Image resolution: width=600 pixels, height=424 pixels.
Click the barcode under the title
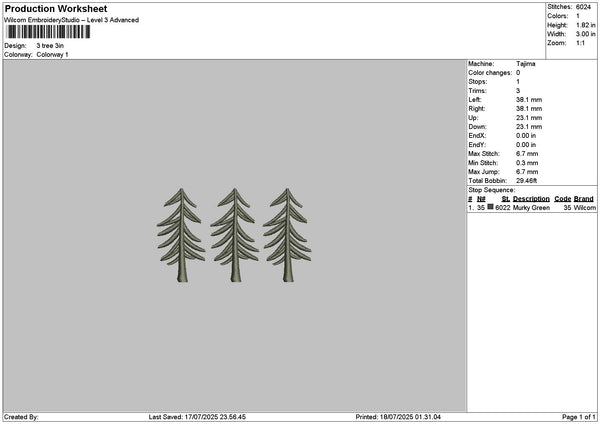[49, 32]
